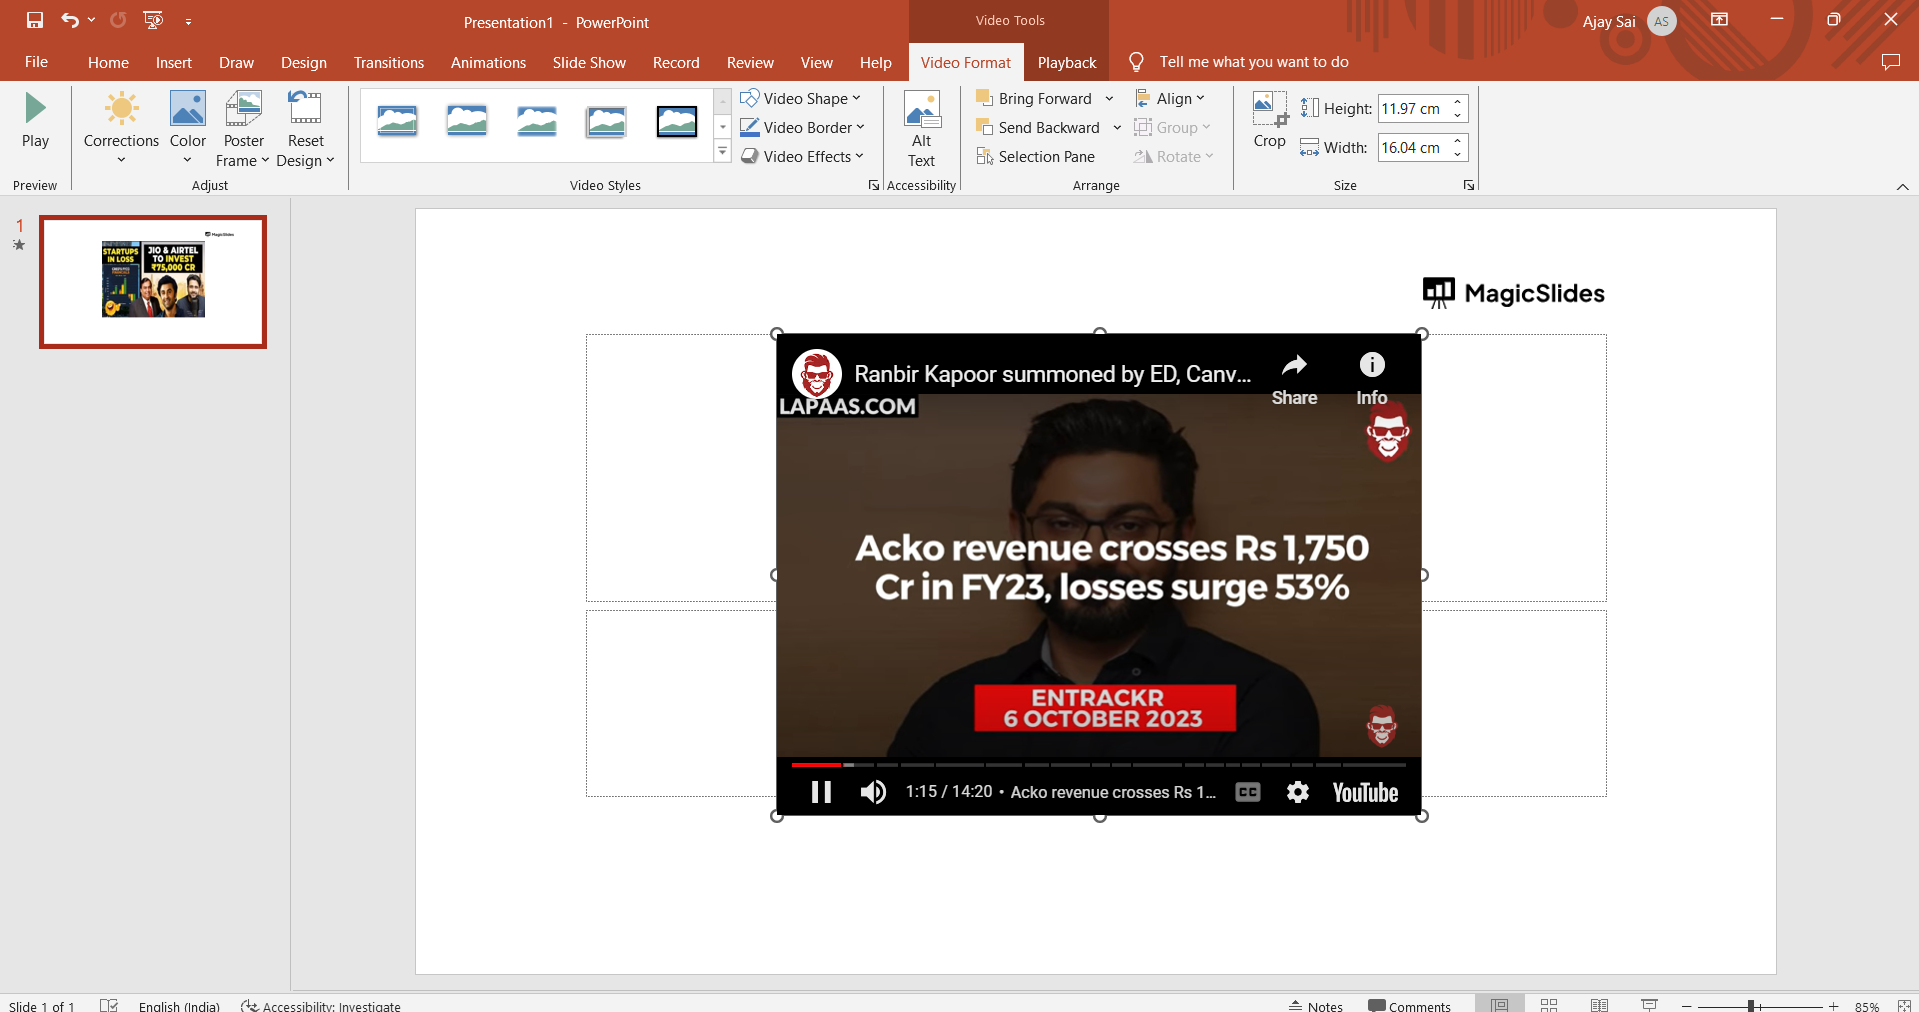Toggle closed captions on the video
The height and width of the screenshot is (1012, 1919).
(1248, 792)
